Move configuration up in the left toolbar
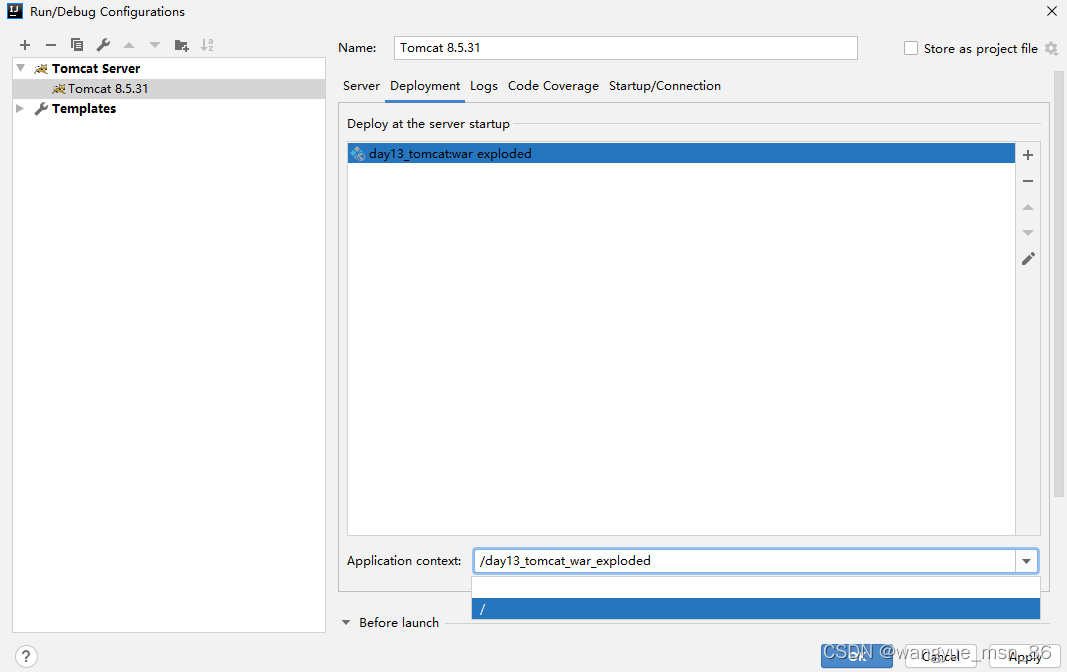Screen dimensions: 1067x672 (129, 45)
